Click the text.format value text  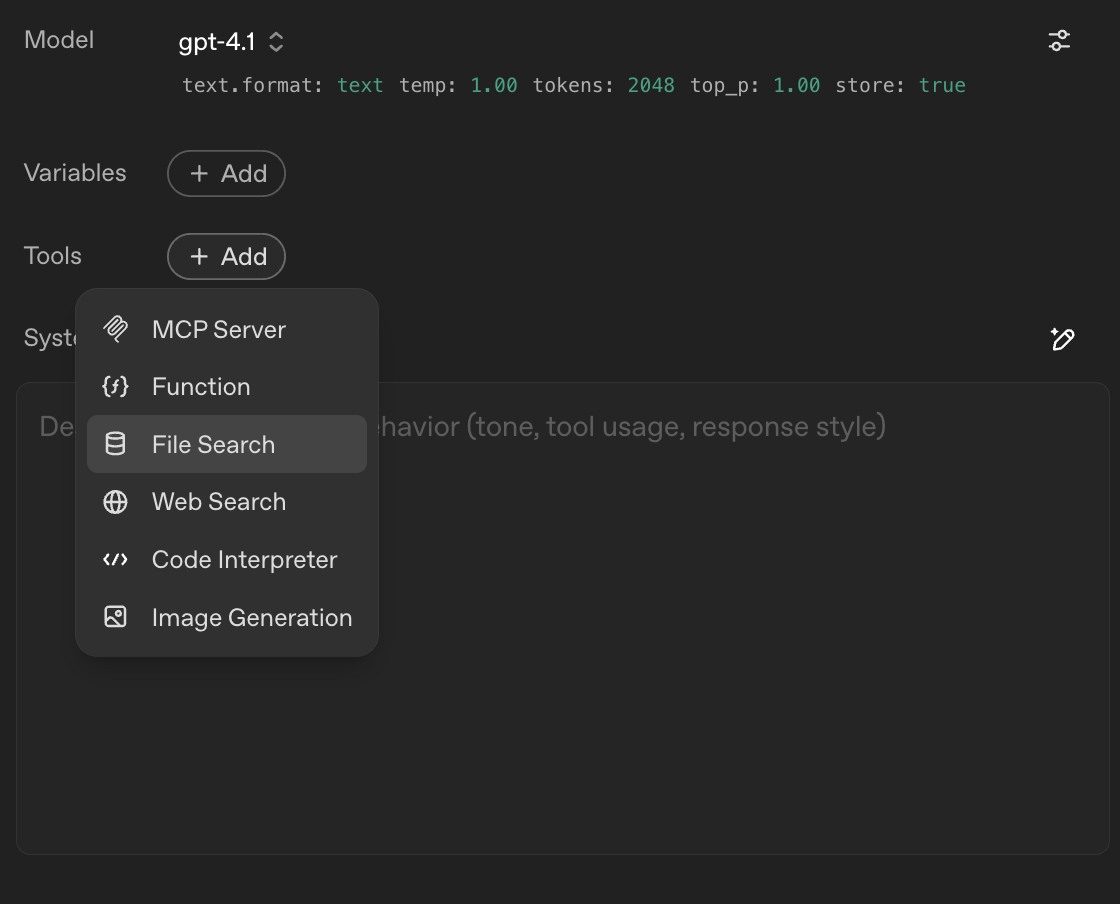tap(360, 86)
